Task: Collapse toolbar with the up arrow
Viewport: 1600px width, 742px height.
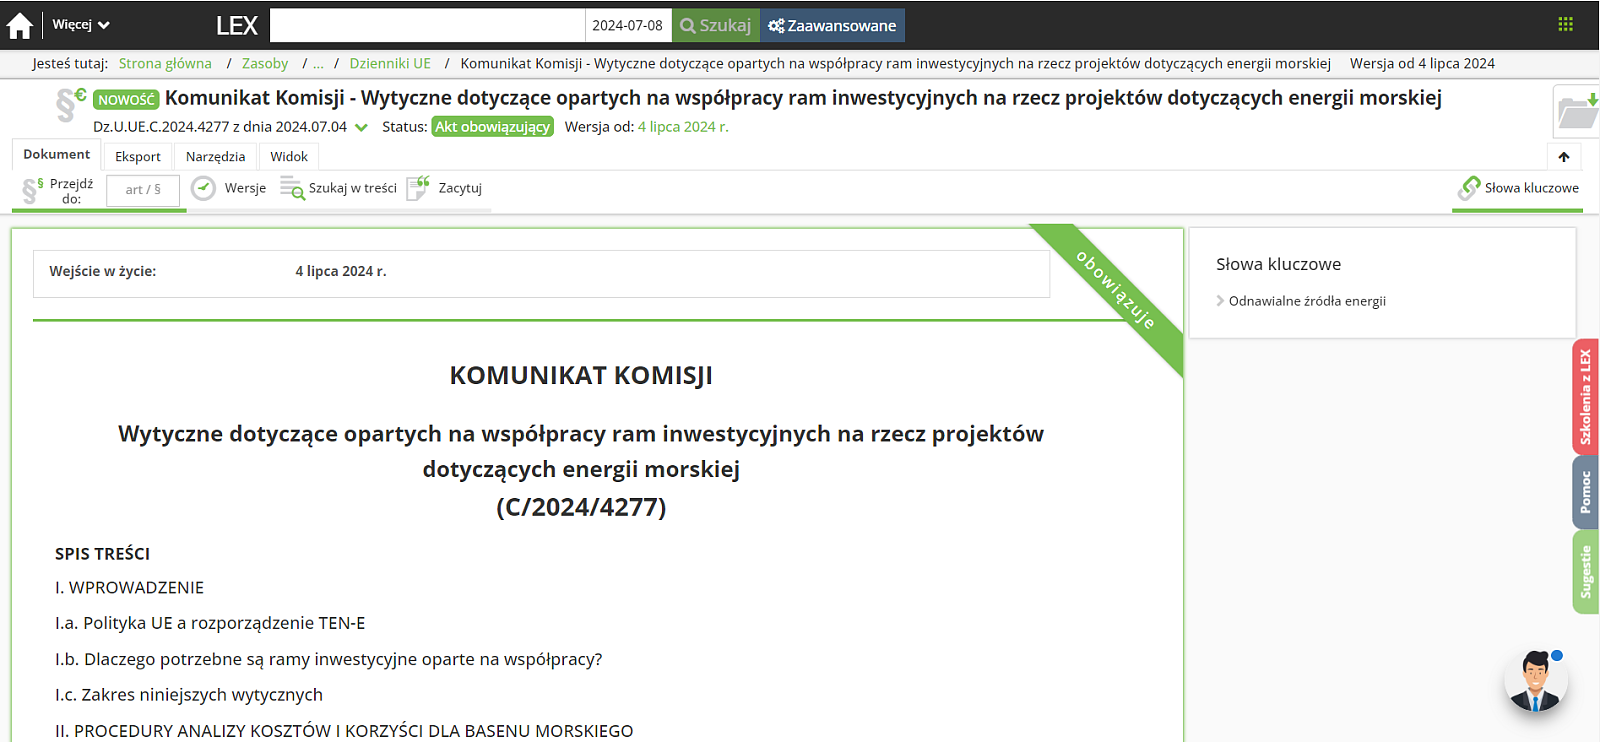Action: 1564,157
